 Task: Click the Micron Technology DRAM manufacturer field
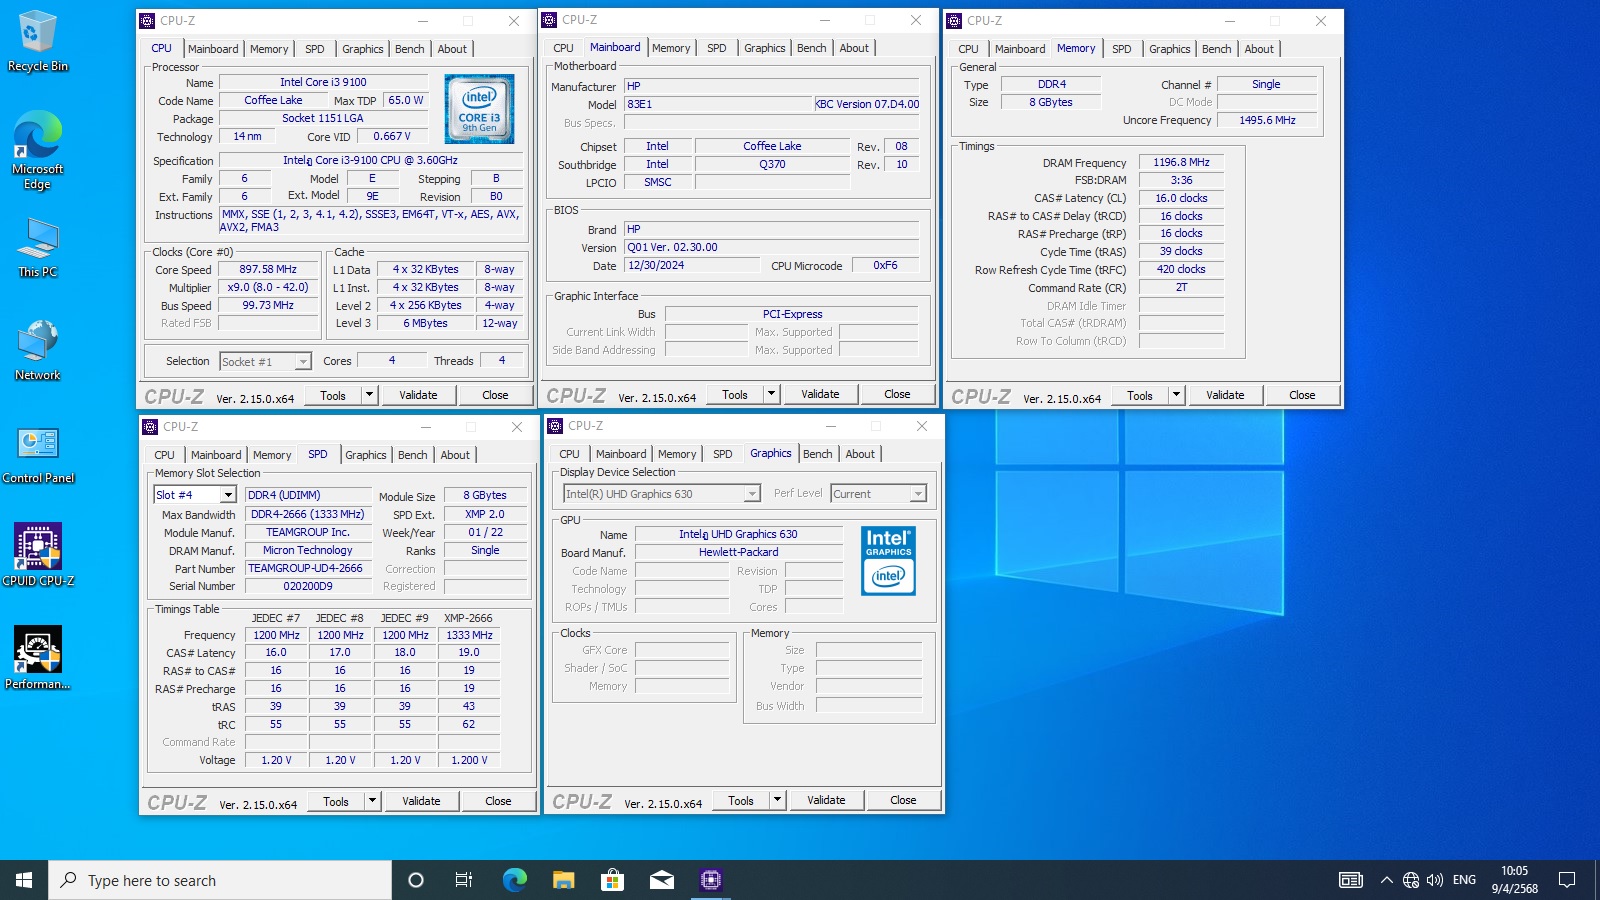pos(307,550)
